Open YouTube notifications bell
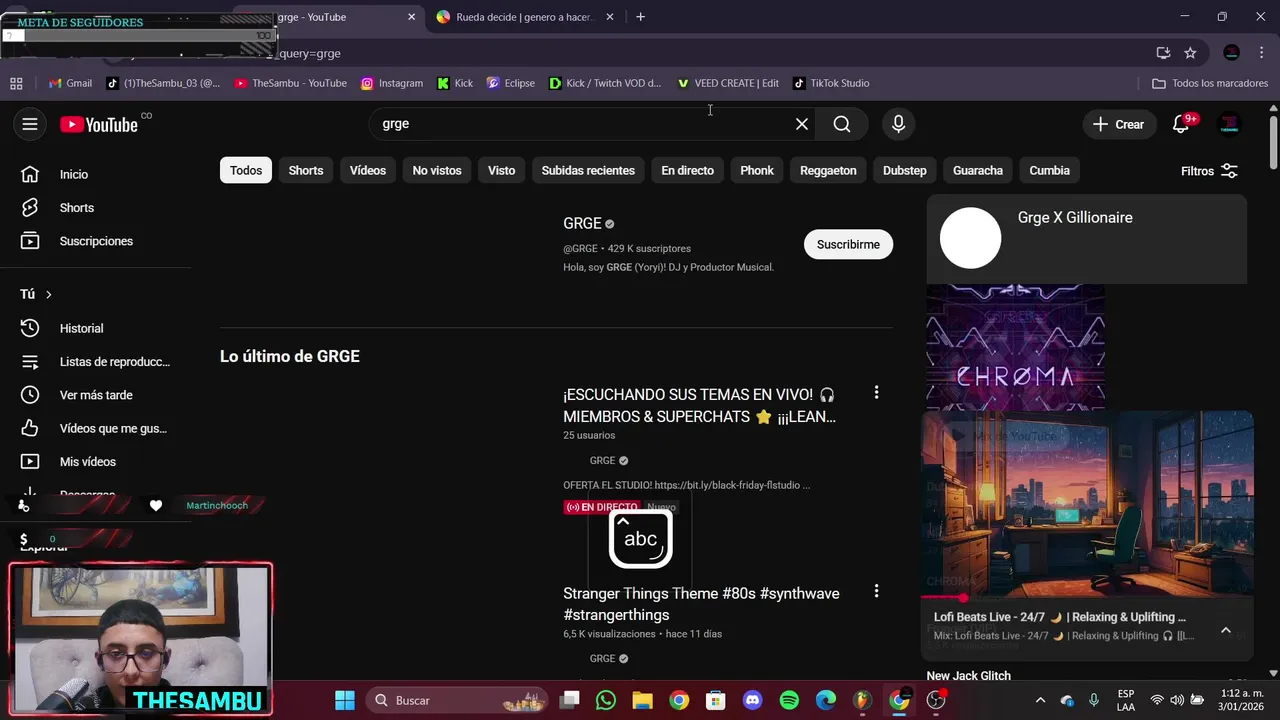Image resolution: width=1280 pixels, height=720 pixels. pos(1181,124)
